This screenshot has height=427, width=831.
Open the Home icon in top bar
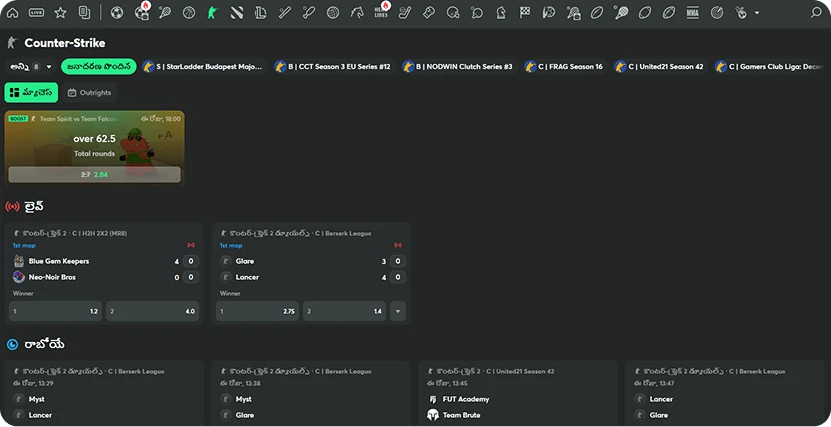pyautogui.click(x=13, y=13)
